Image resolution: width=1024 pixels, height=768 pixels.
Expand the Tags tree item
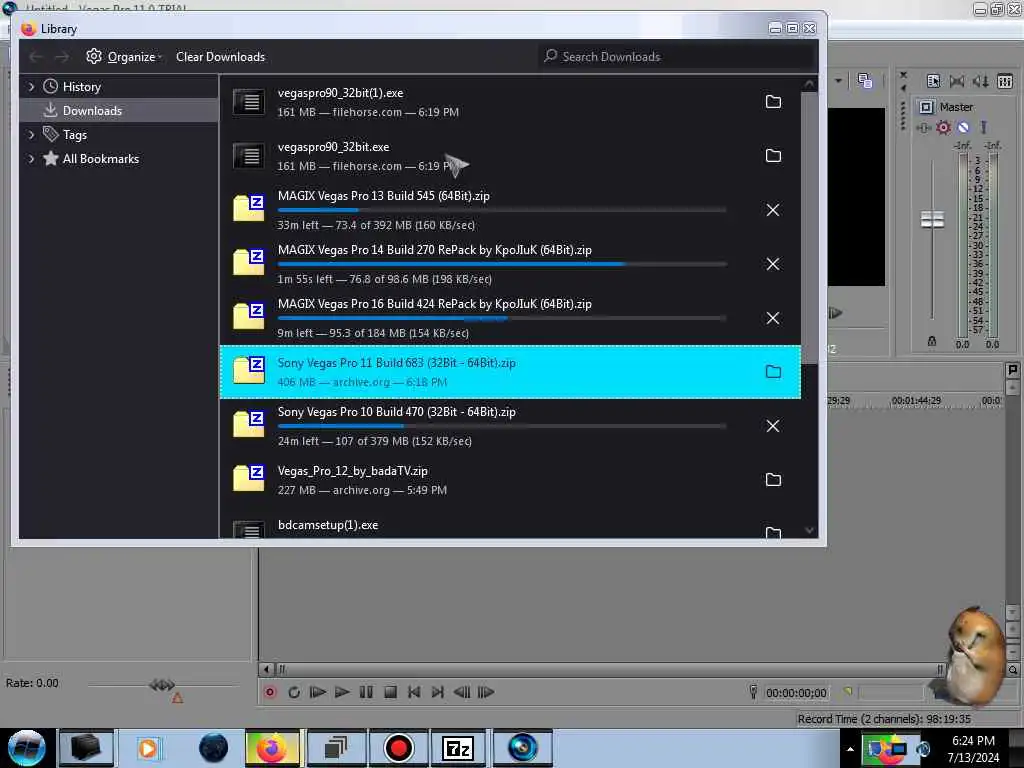coord(31,135)
